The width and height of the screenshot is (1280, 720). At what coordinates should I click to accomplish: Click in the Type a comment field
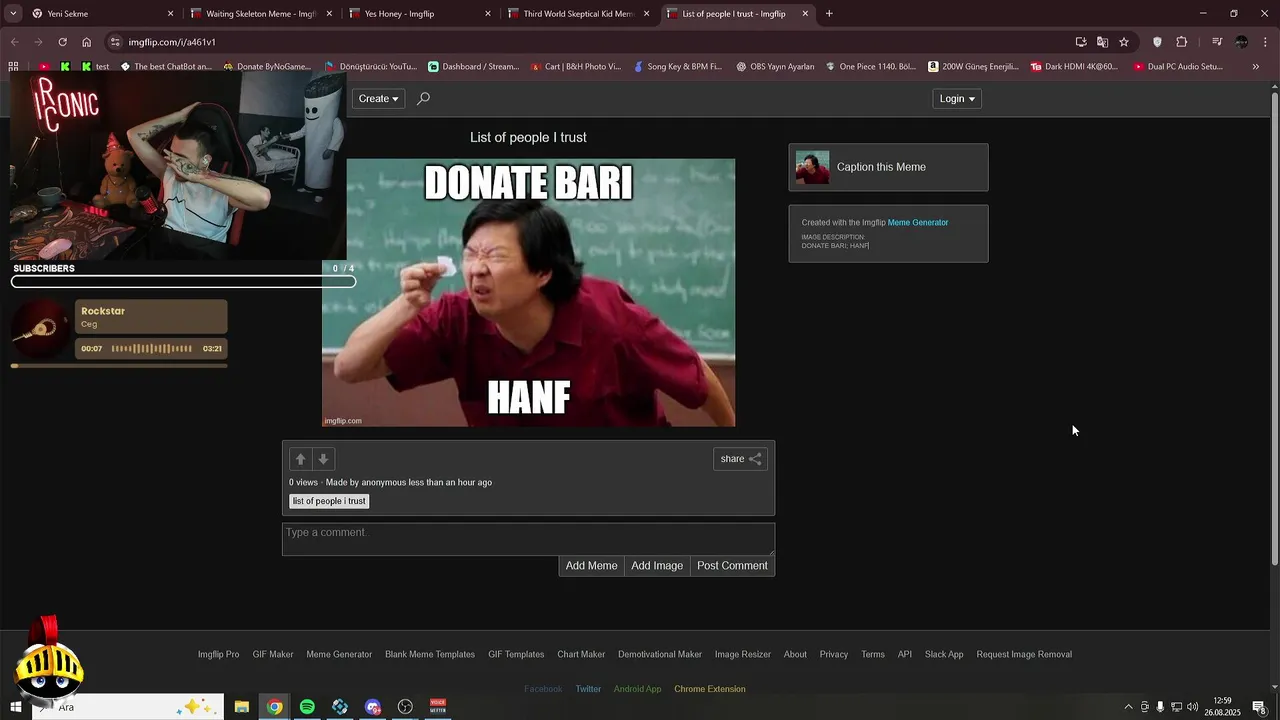528,539
